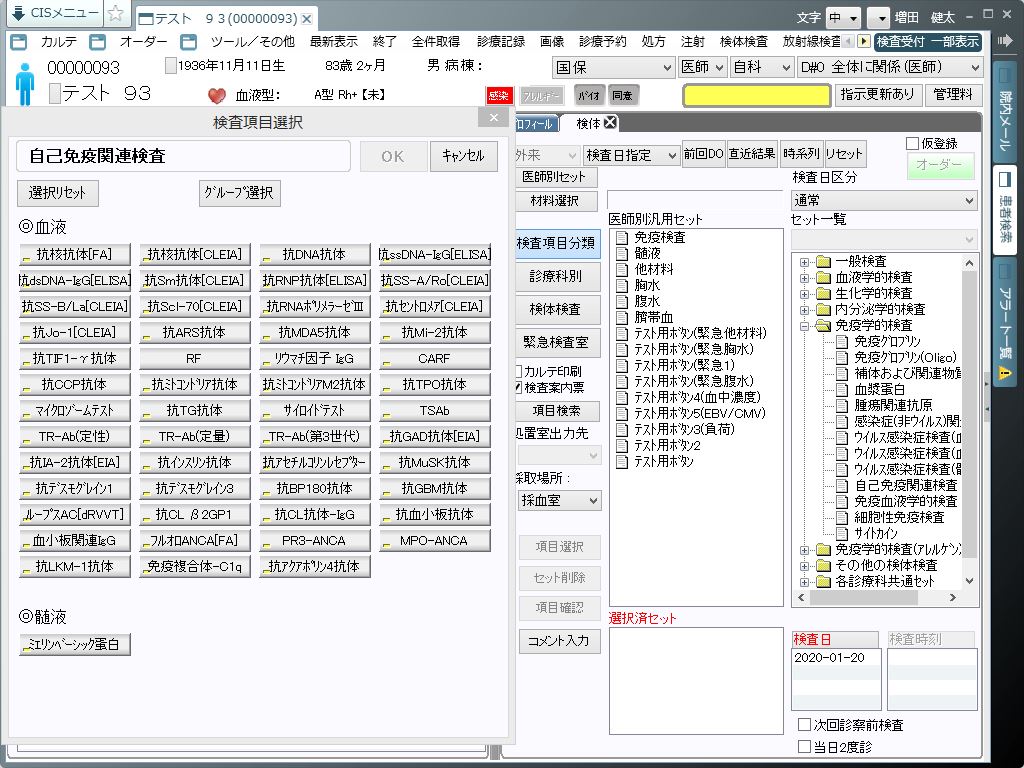Click the folder icon beside 一般検査
The image size is (1024, 768).
click(824, 262)
